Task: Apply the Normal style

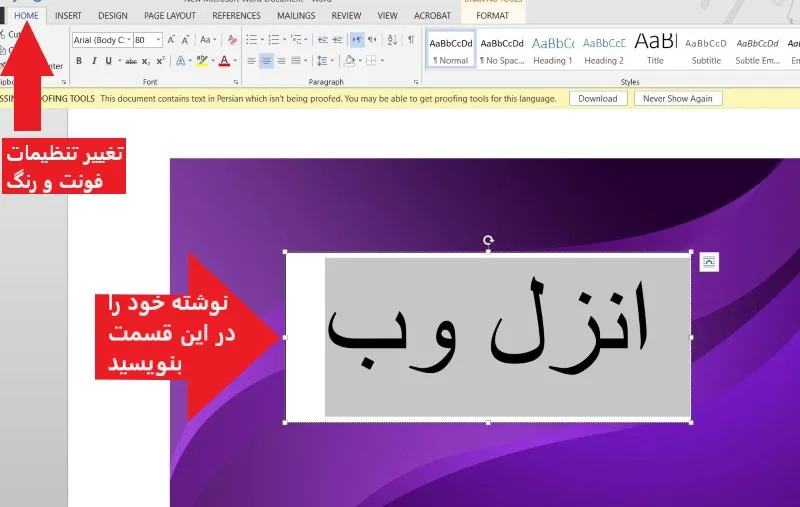Action: [x=451, y=49]
